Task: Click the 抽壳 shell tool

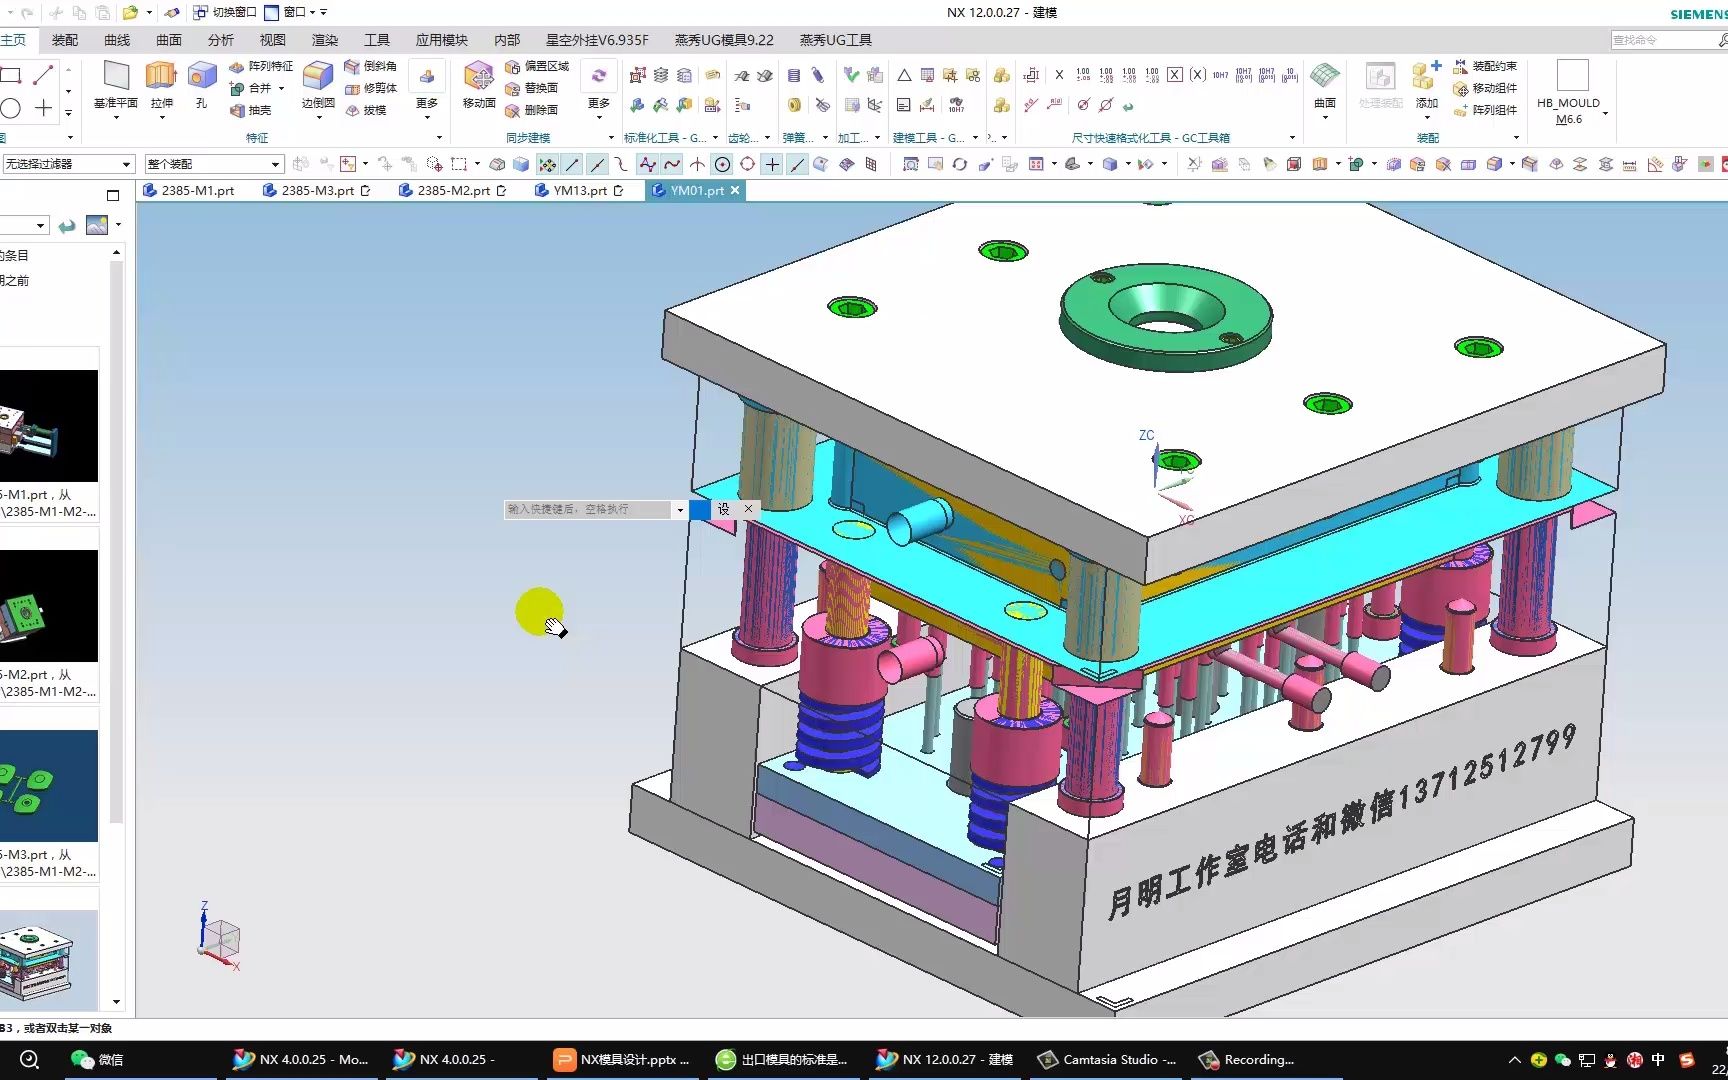Action: 250,111
